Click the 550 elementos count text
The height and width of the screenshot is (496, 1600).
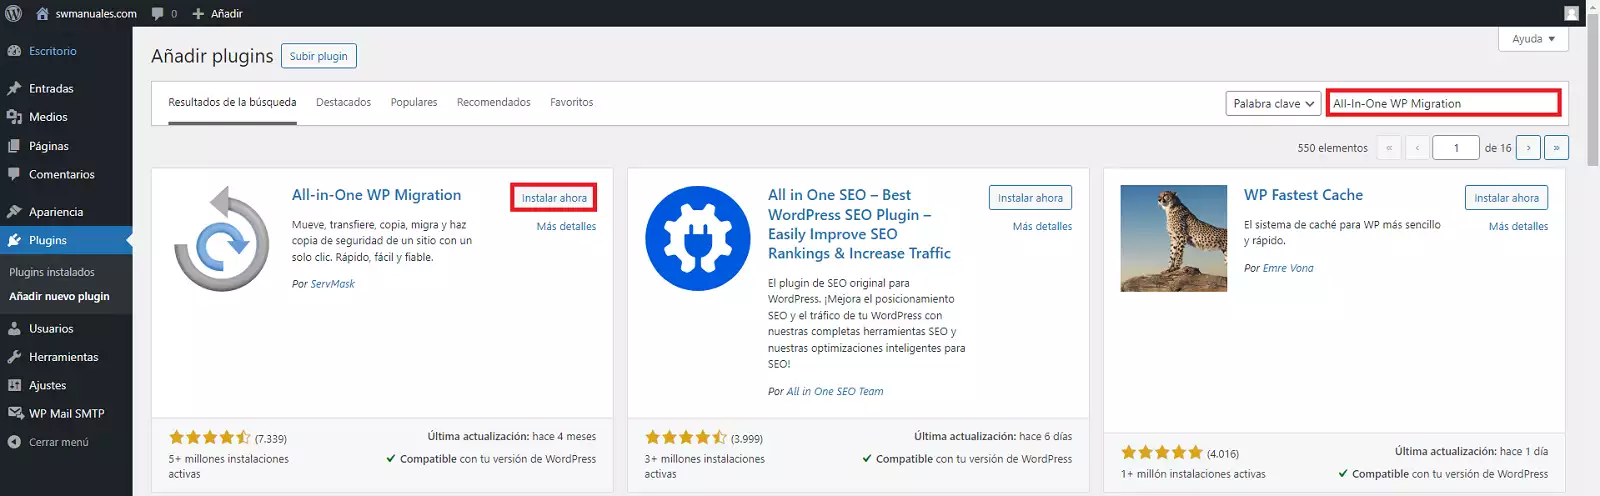click(1332, 148)
